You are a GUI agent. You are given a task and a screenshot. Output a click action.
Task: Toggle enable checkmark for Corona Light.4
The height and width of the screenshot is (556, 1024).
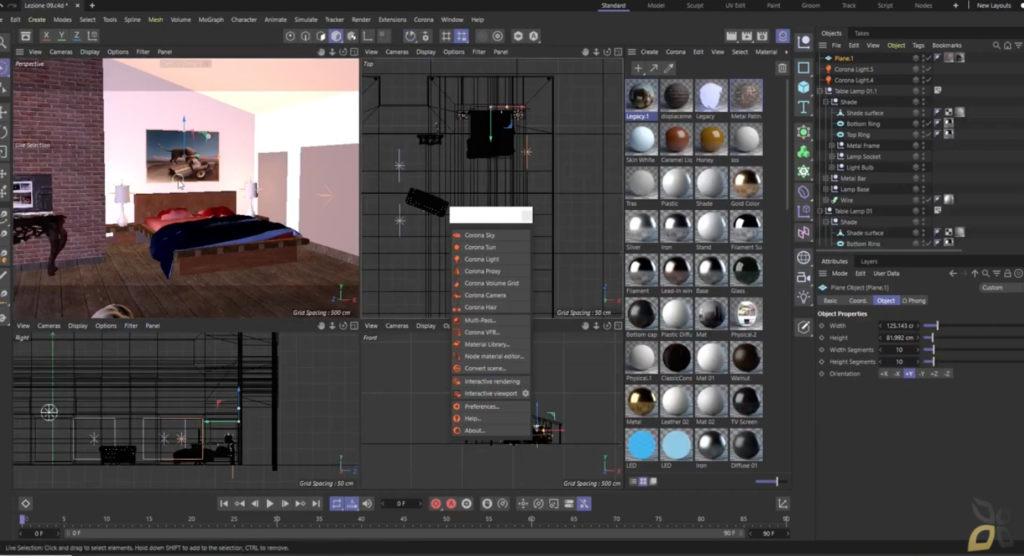tap(927, 80)
